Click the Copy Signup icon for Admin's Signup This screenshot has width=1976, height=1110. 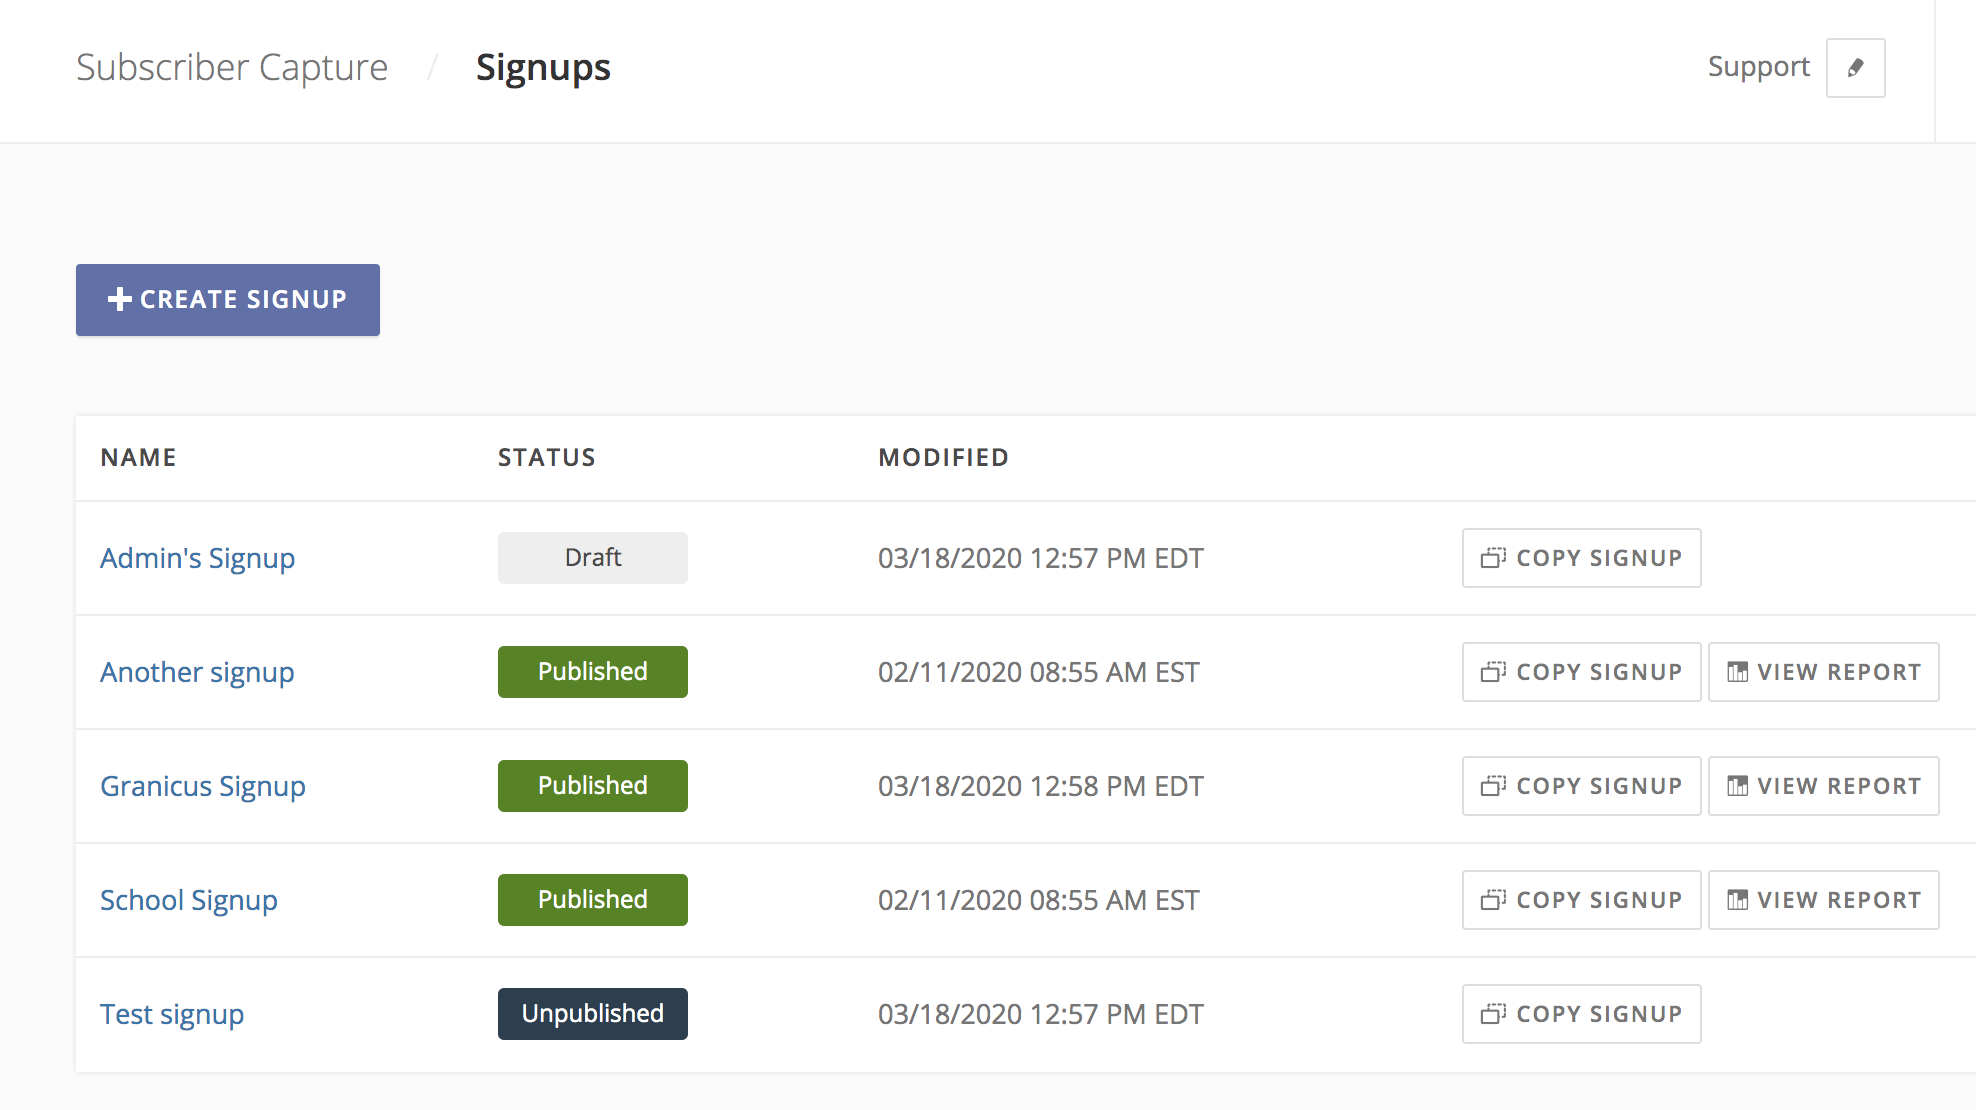[1492, 558]
